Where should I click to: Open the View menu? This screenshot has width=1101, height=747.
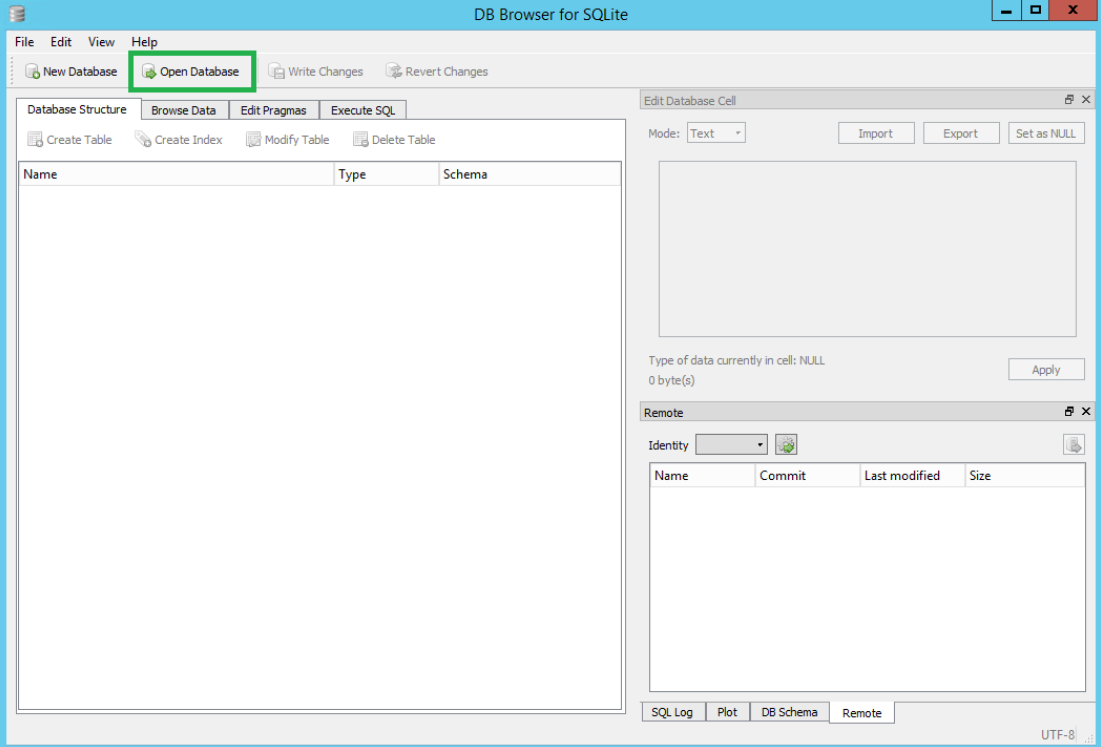[101, 42]
